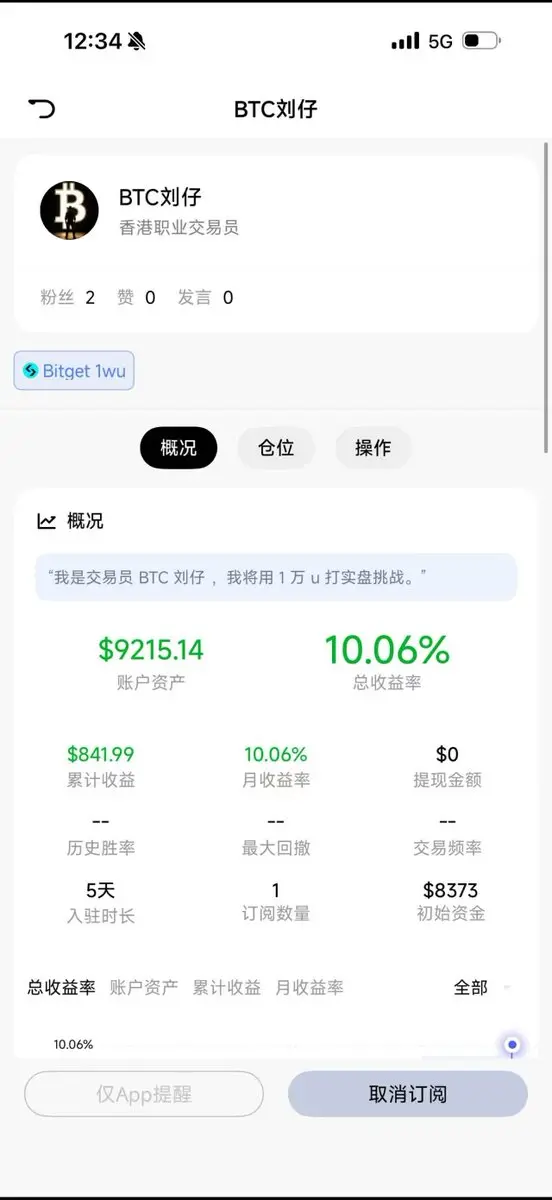Tap the back arrow icon
This screenshot has height=1200, width=552.
(x=41, y=108)
